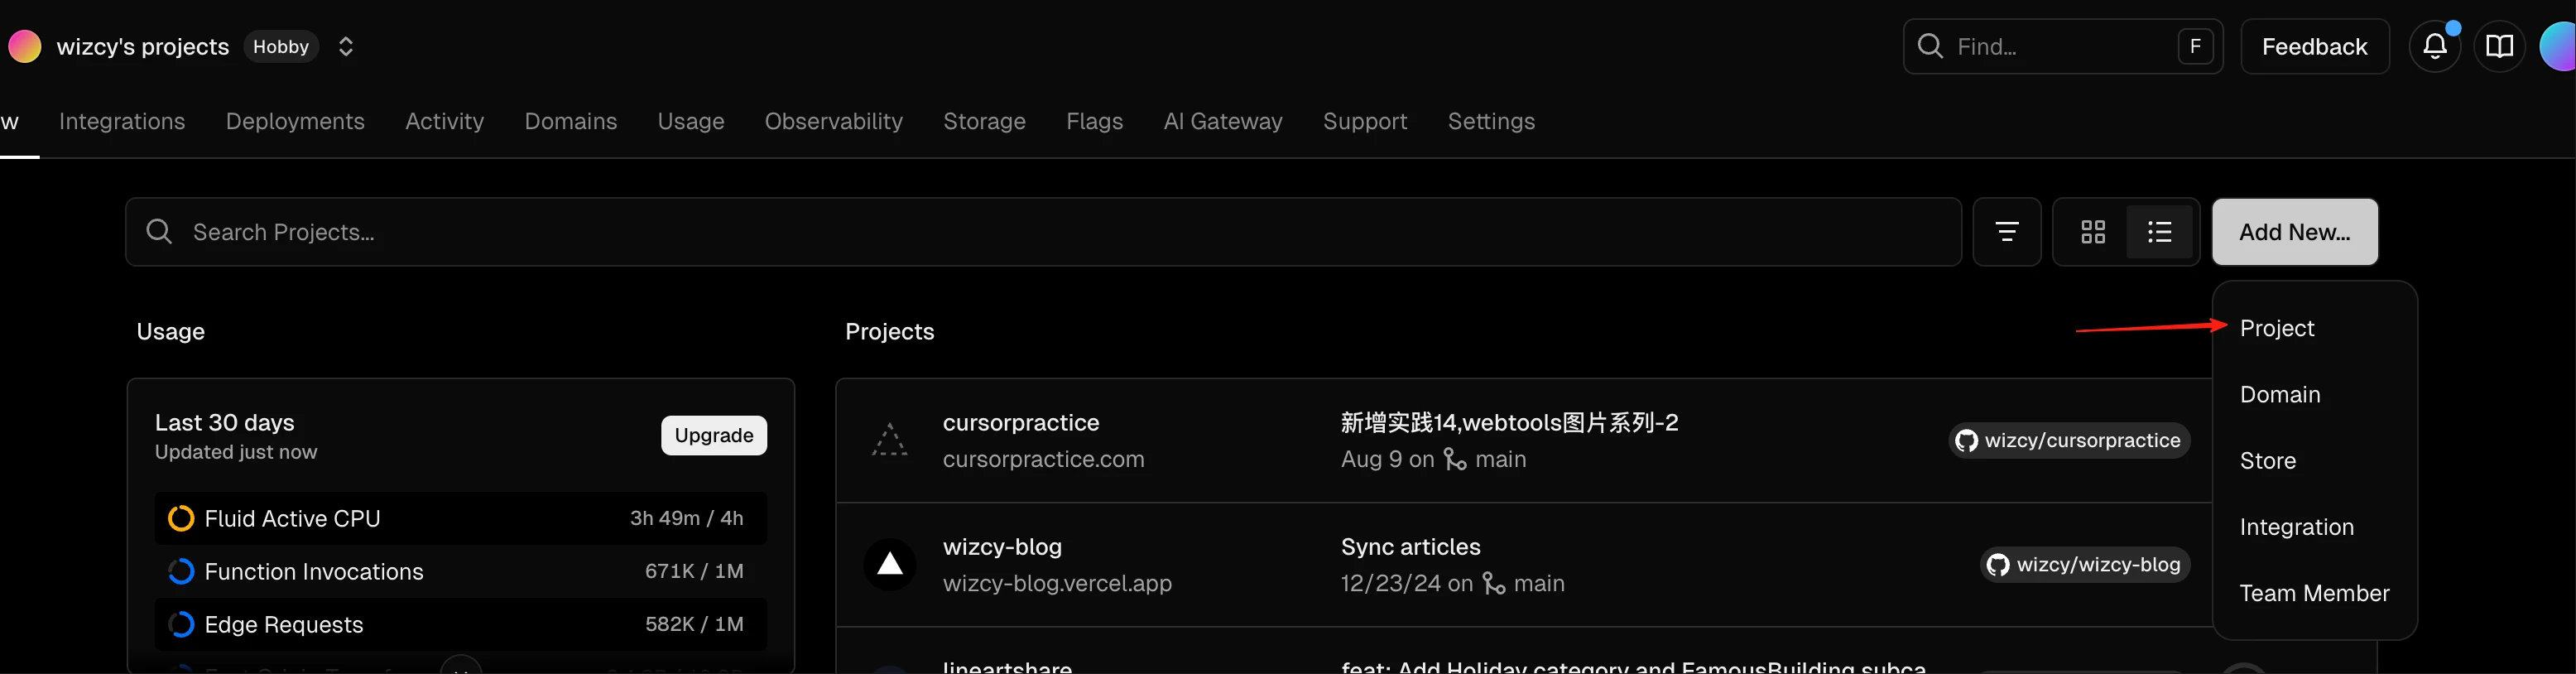Select Project from the Add New menu

pos(2277,328)
